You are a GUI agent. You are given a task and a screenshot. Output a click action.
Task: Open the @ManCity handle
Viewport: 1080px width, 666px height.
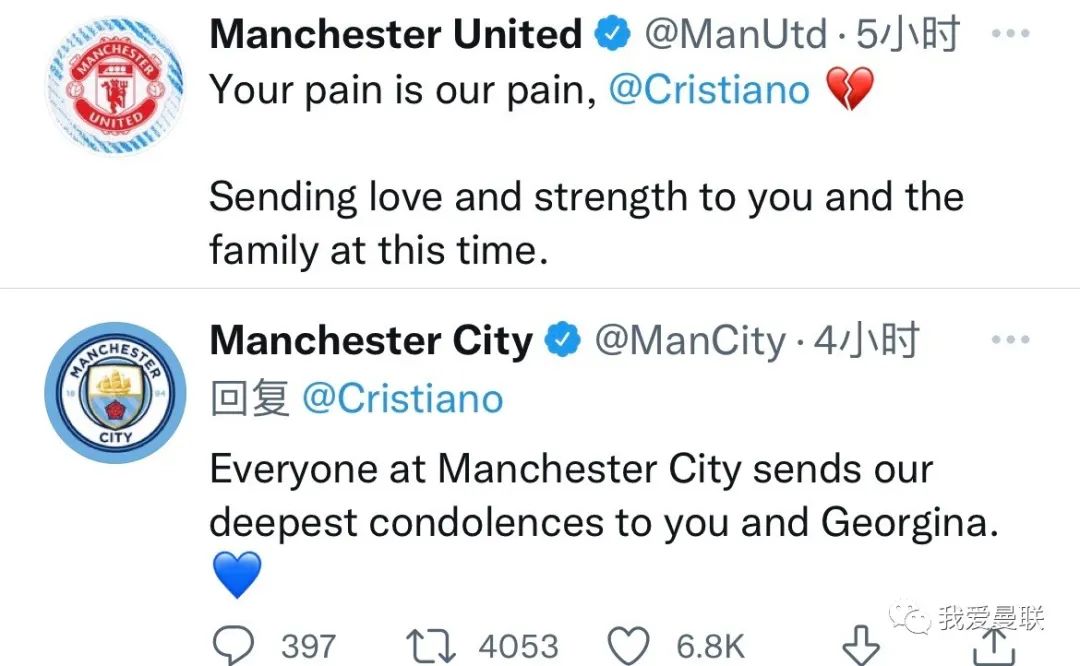690,340
